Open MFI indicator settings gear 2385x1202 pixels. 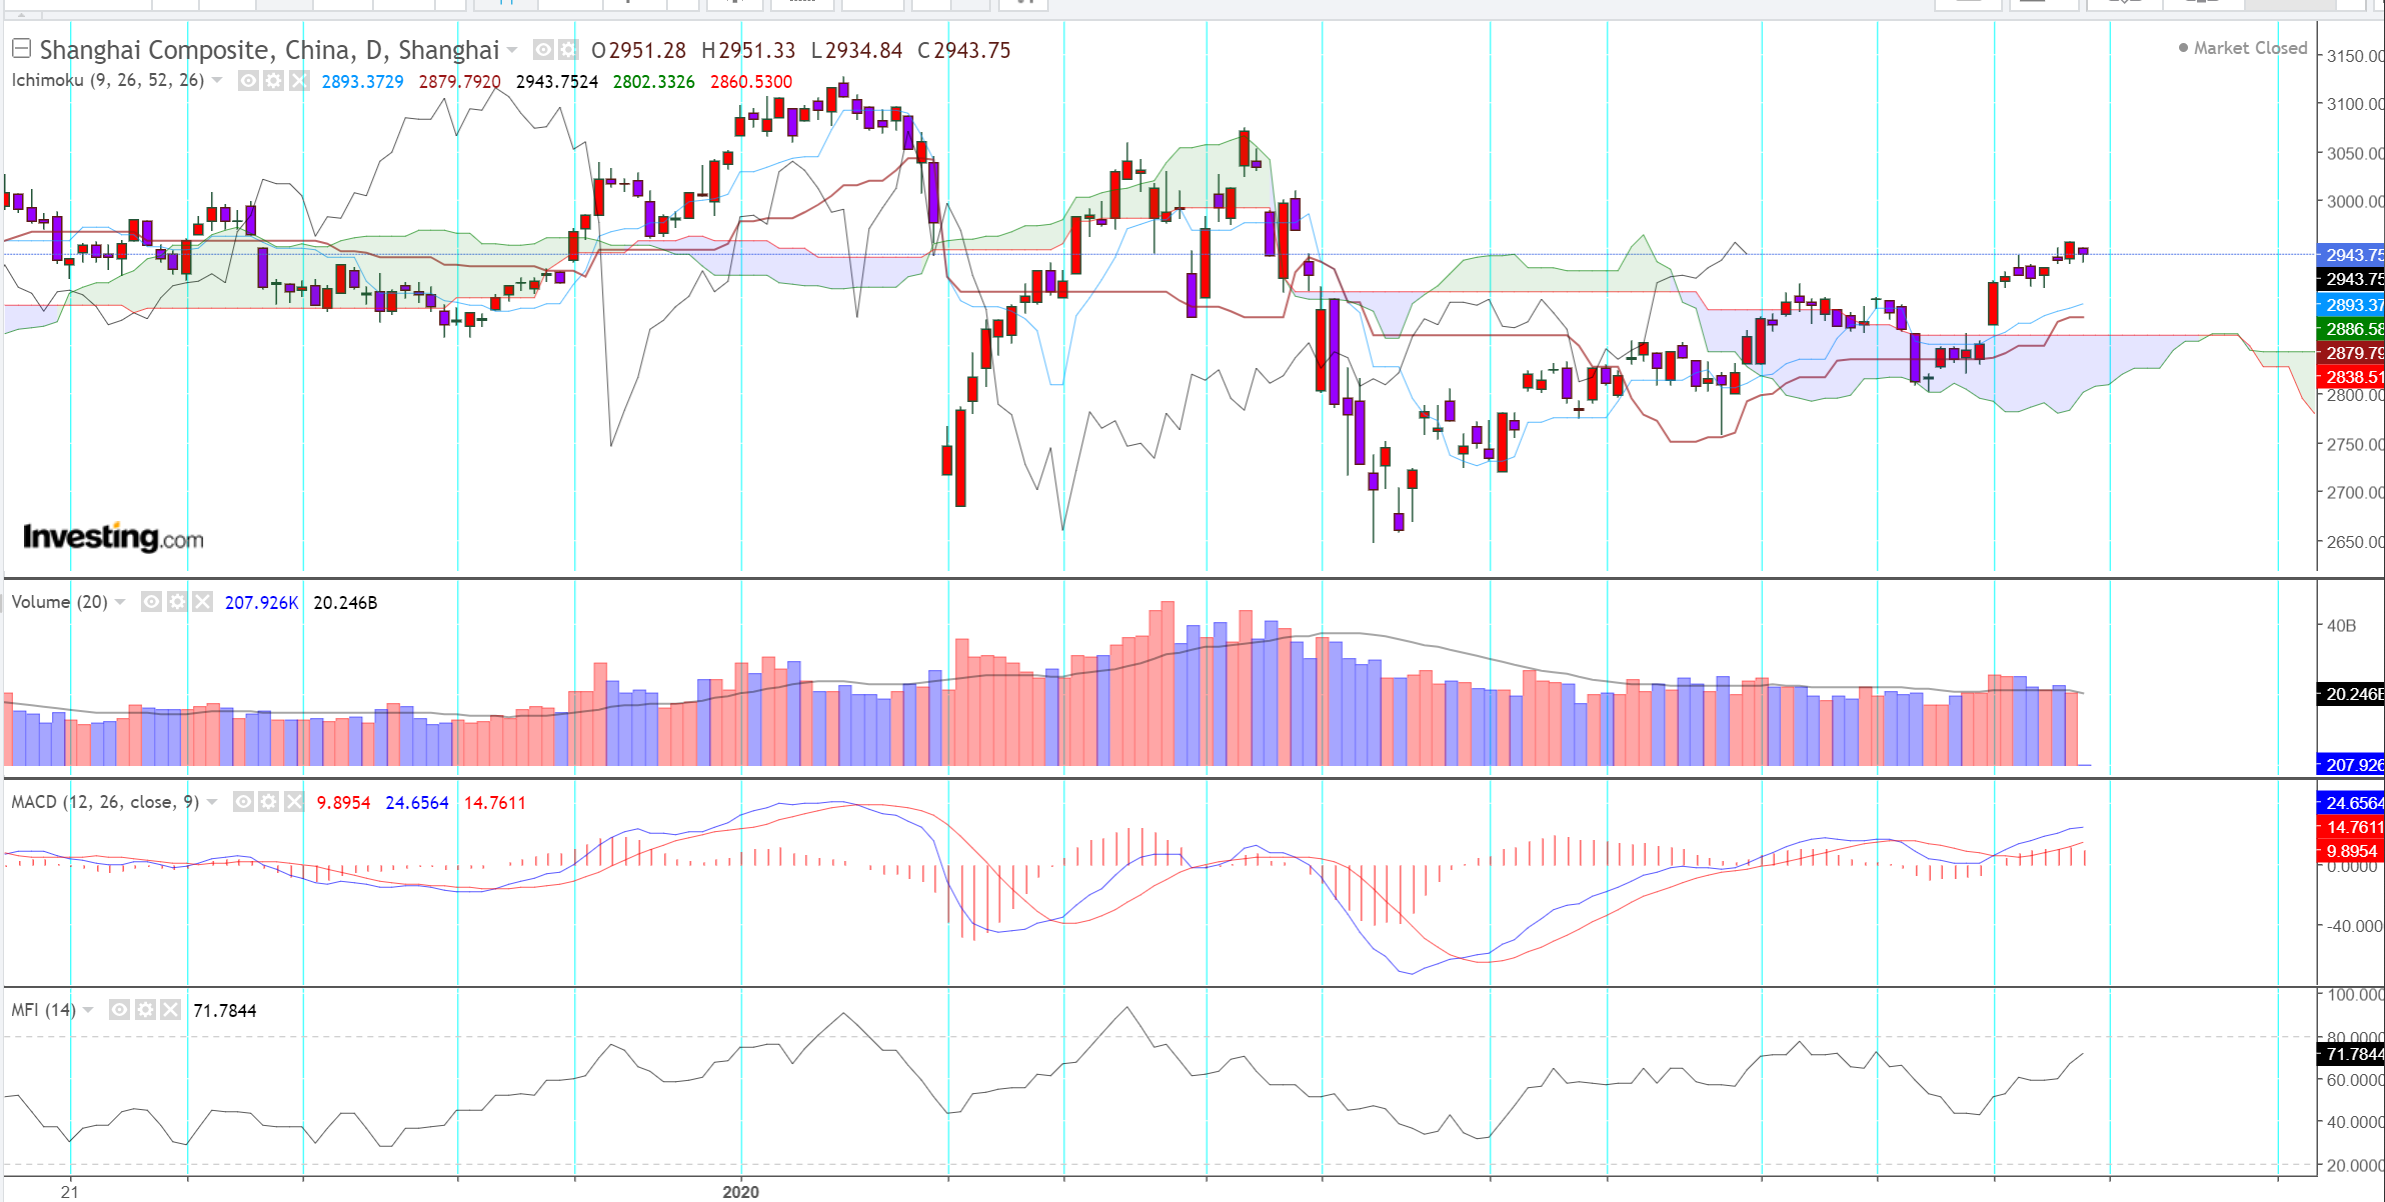click(x=145, y=1010)
